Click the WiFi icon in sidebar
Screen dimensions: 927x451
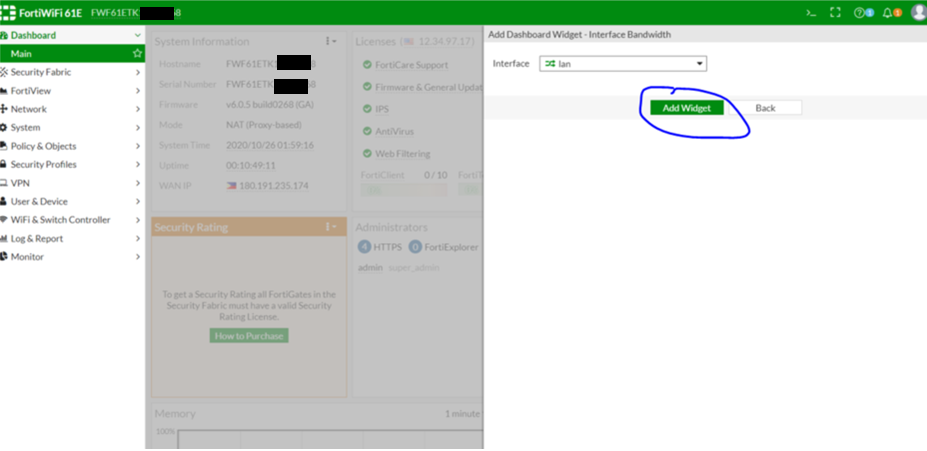click(x=4, y=219)
